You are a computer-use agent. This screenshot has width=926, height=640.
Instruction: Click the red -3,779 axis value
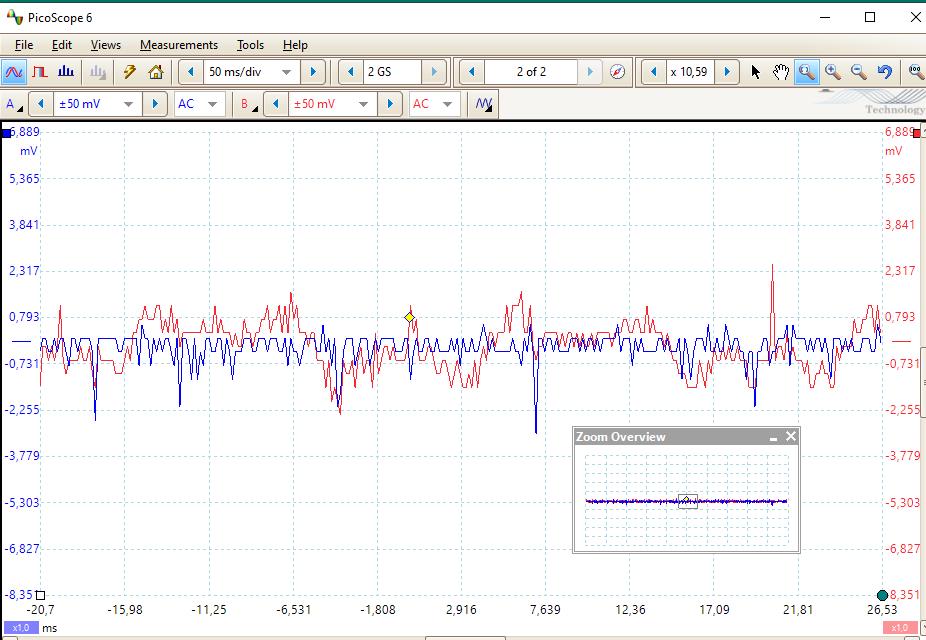pyautogui.click(x=902, y=455)
